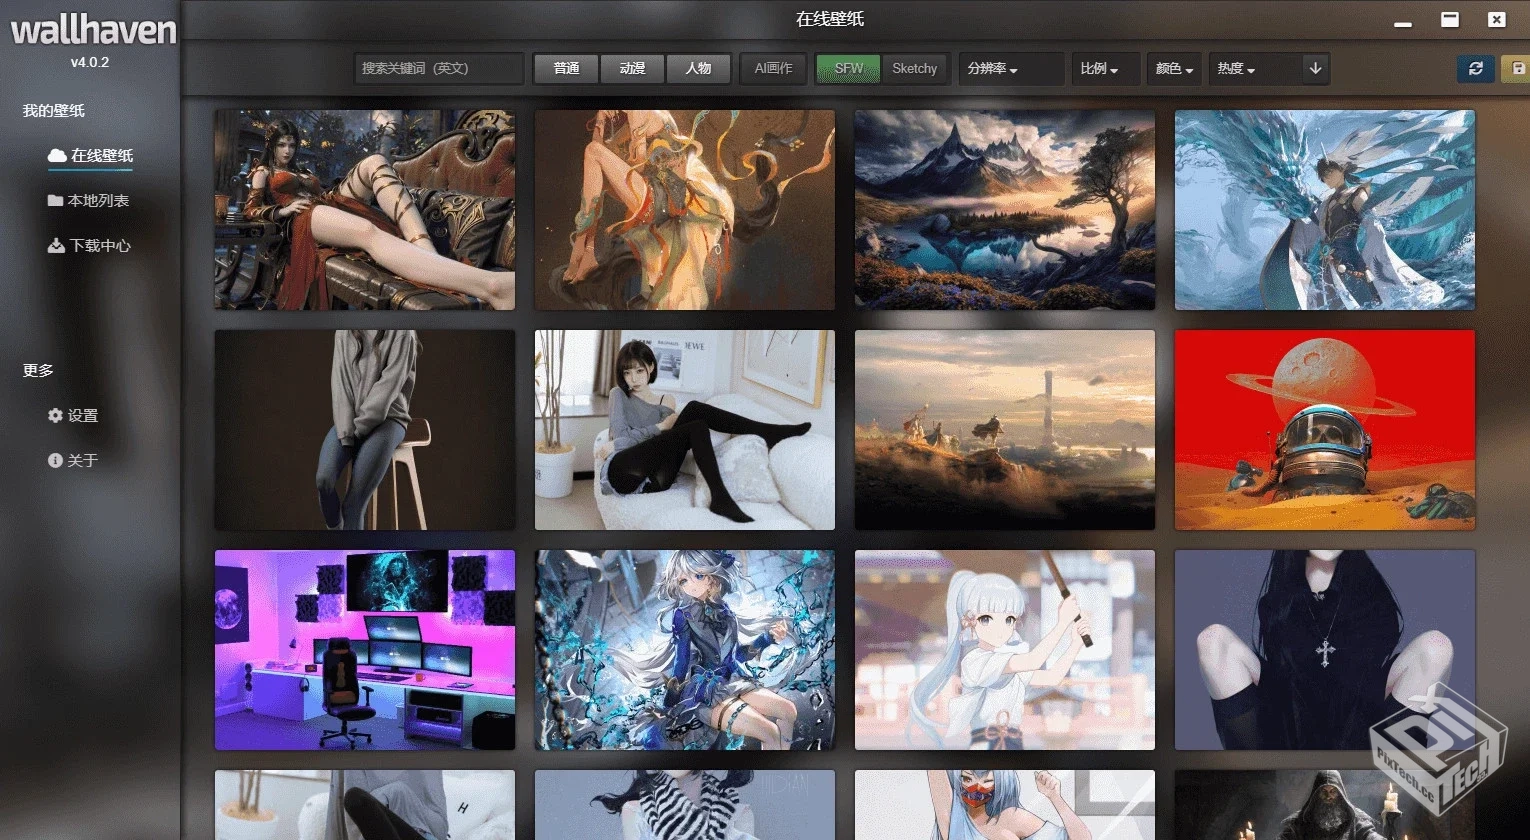Enable the AI画作 filter
Image resolution: width=1530 pixels, height=840 pixels.
(772, 68)
